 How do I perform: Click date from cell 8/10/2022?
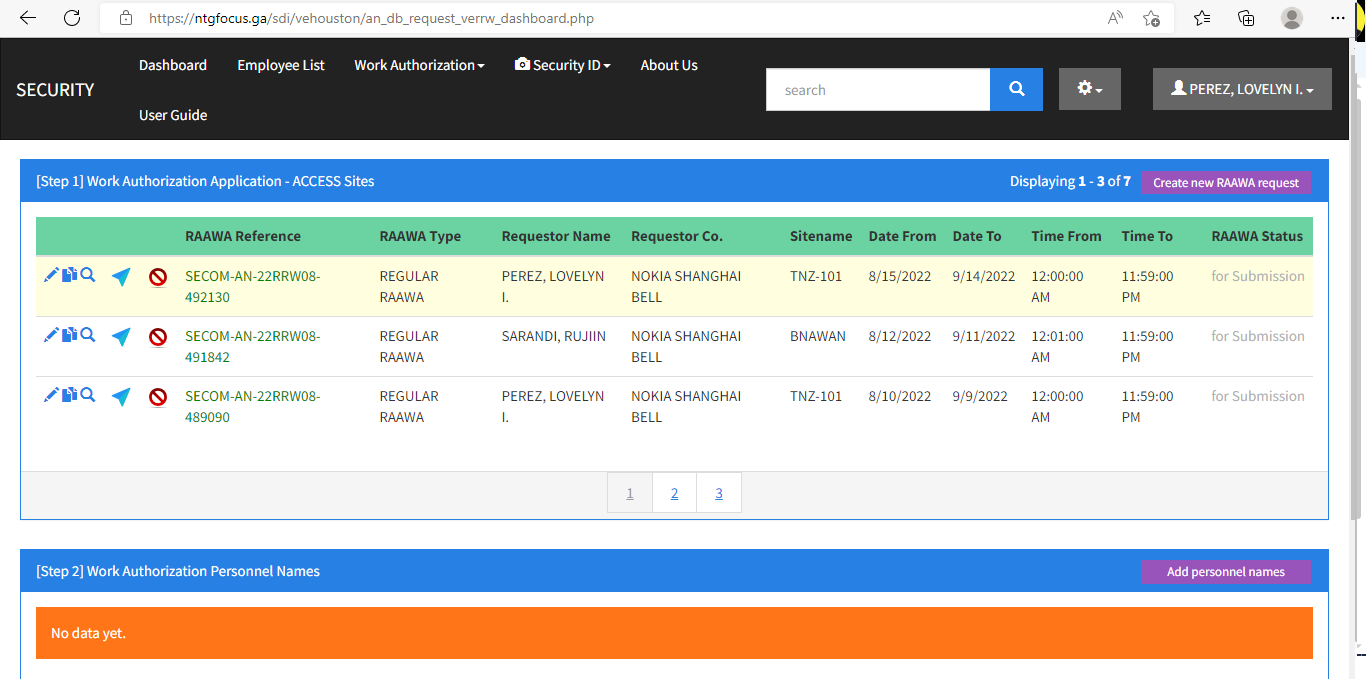coord(900,396)
